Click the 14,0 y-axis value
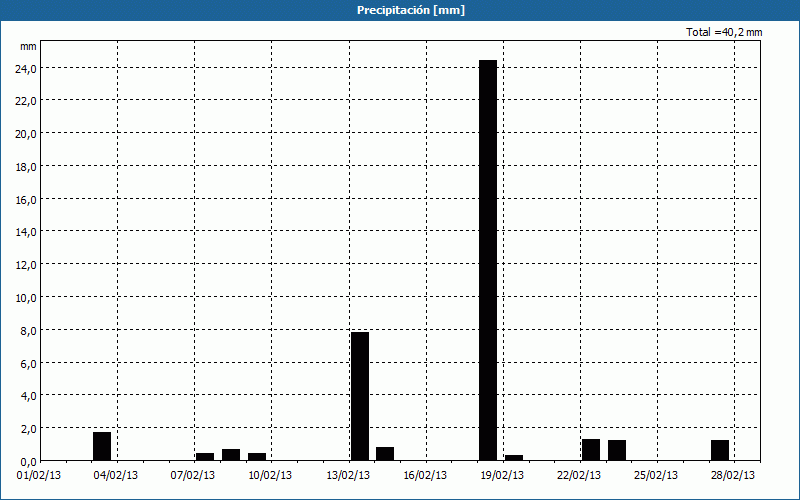Image resolution: width=800 pixels, height=500 pixels. 26,232
